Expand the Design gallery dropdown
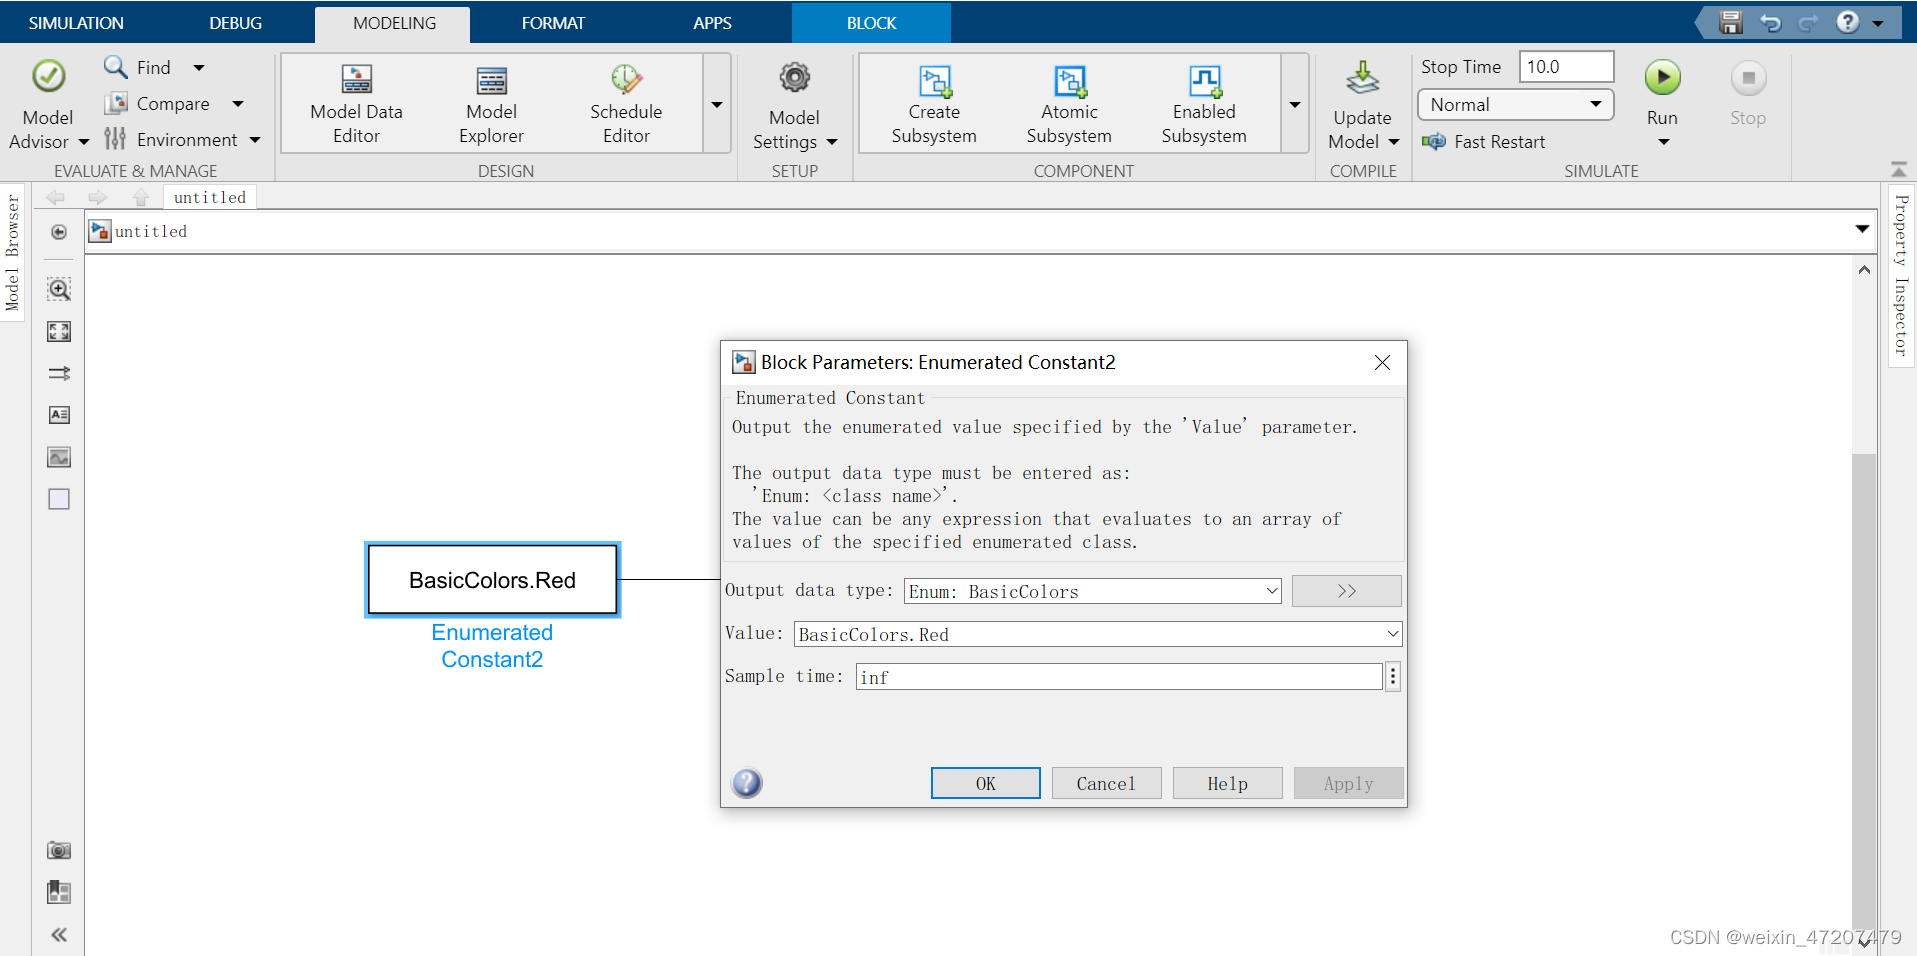 pos(717,104)
